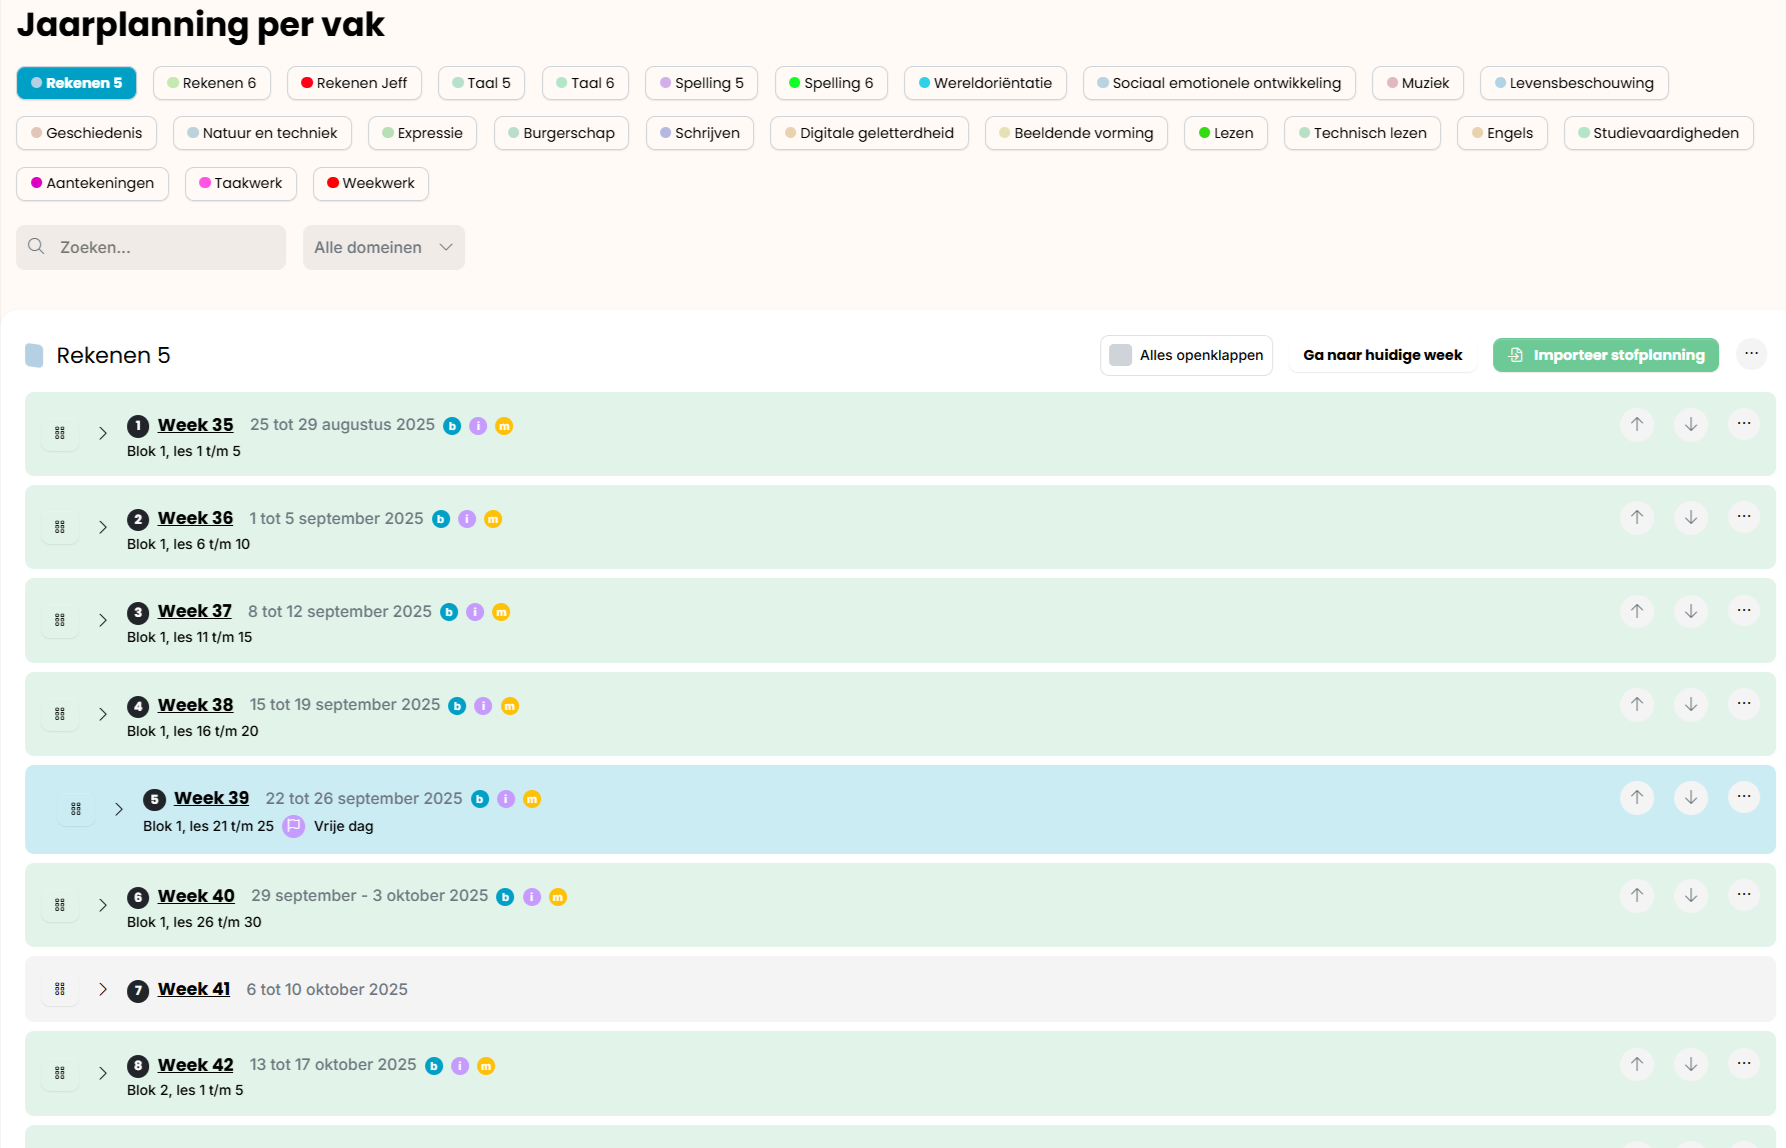Click the Vrije dag flag icon in Week 39

[293, 826]
